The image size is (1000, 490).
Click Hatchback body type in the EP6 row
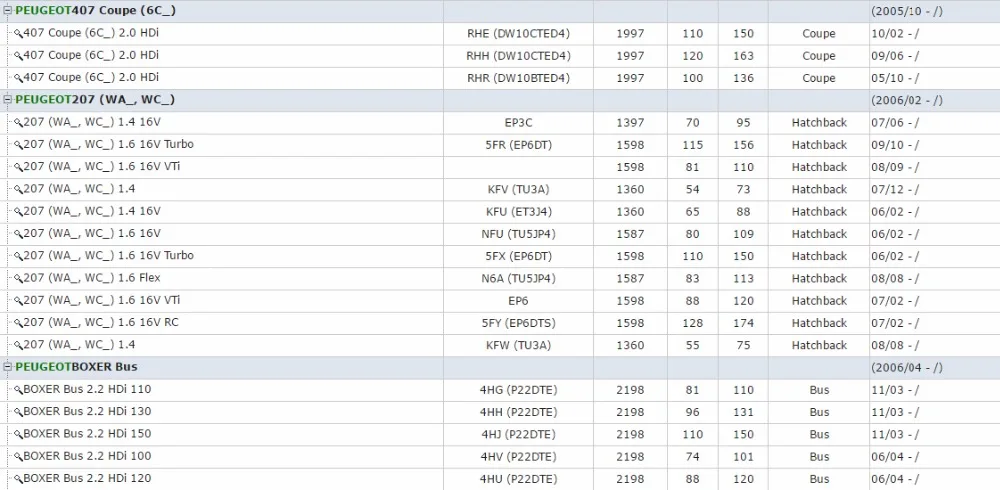pyautogui.click(x=819, y=301)
